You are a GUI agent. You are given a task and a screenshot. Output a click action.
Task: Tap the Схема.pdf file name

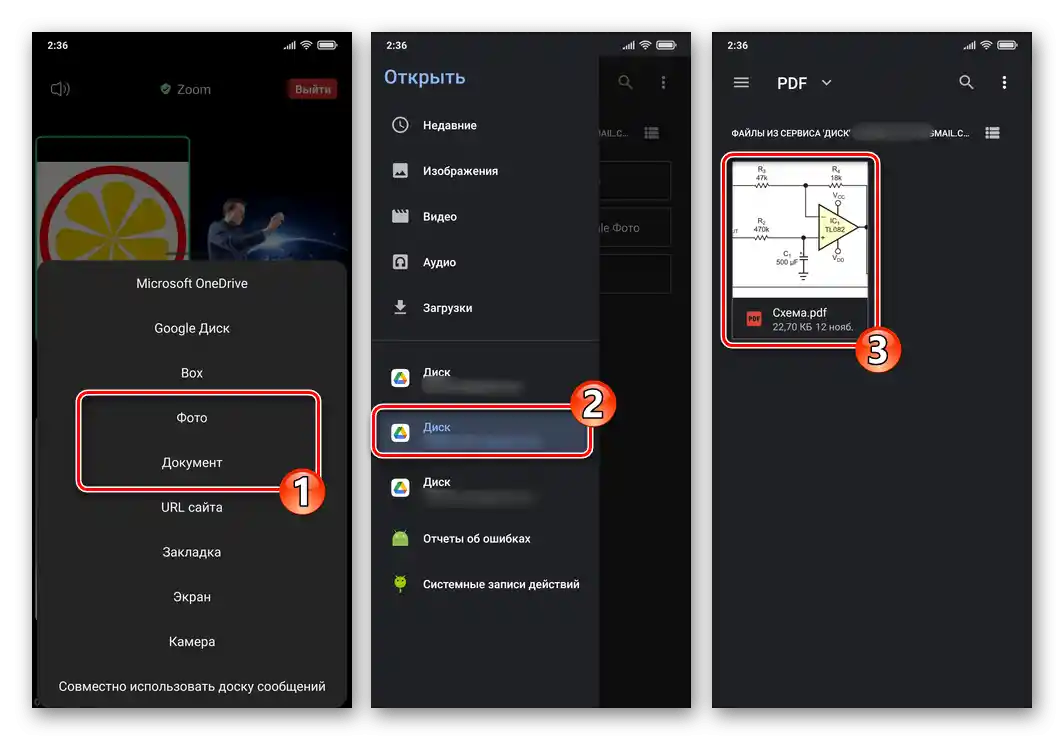pos(799,313)
